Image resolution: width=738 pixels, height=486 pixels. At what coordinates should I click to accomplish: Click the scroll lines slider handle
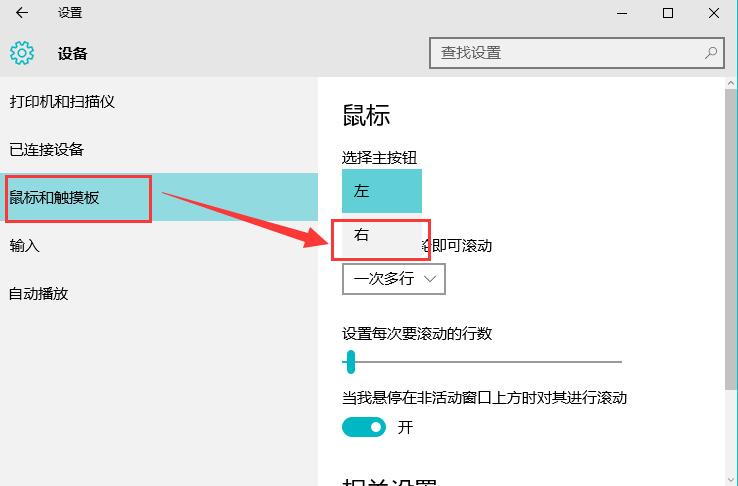[350, 362]
